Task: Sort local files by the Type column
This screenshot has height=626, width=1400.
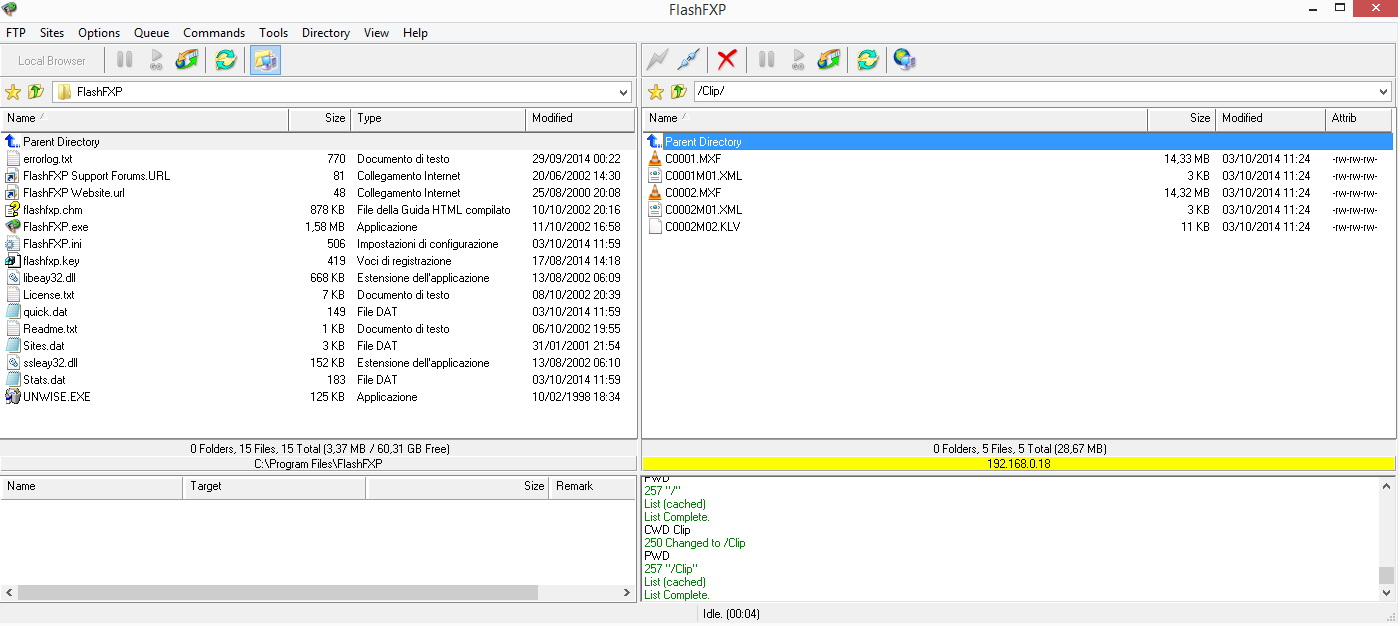Action: (438, 119)
